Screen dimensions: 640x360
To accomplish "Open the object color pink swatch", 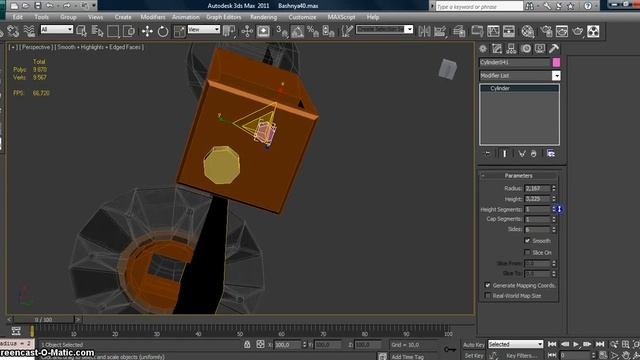I will tap(556, 62).
